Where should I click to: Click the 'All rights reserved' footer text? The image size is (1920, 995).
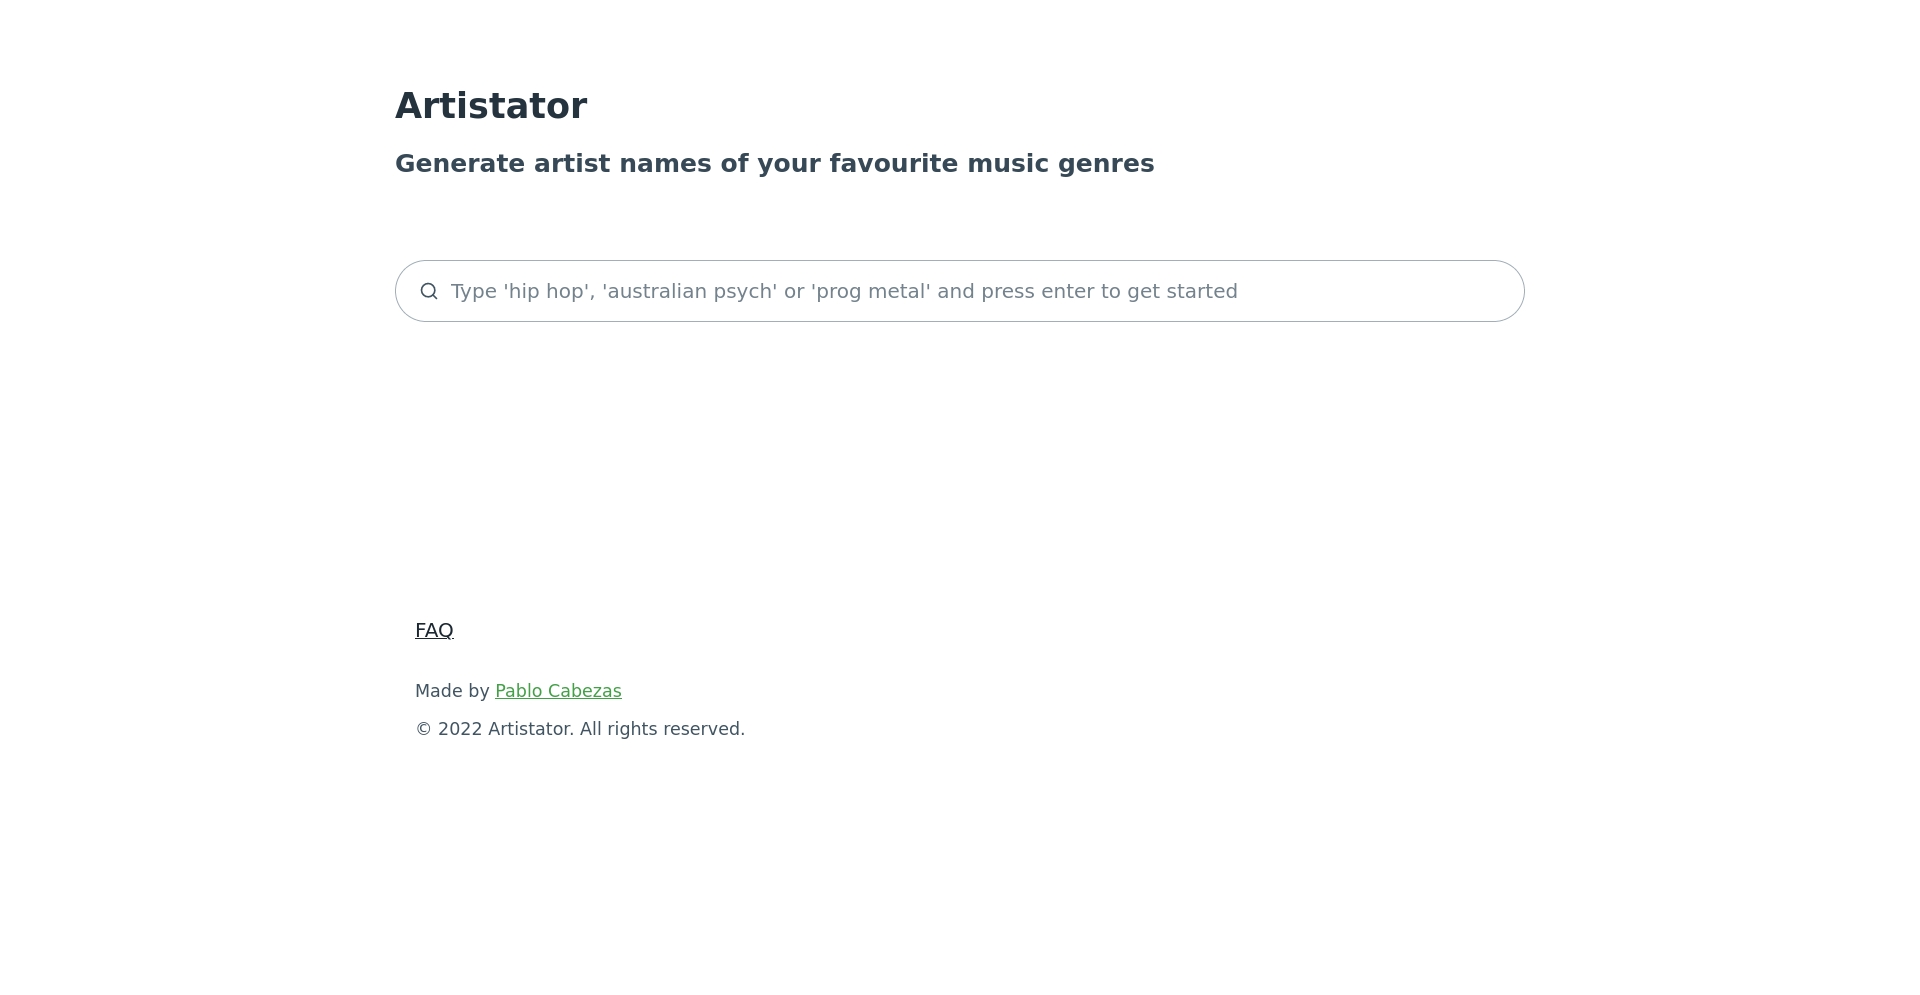662,729
